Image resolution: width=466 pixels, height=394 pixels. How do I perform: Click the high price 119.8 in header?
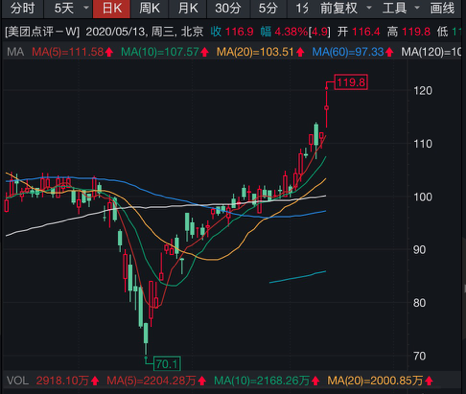coord(416,32)
